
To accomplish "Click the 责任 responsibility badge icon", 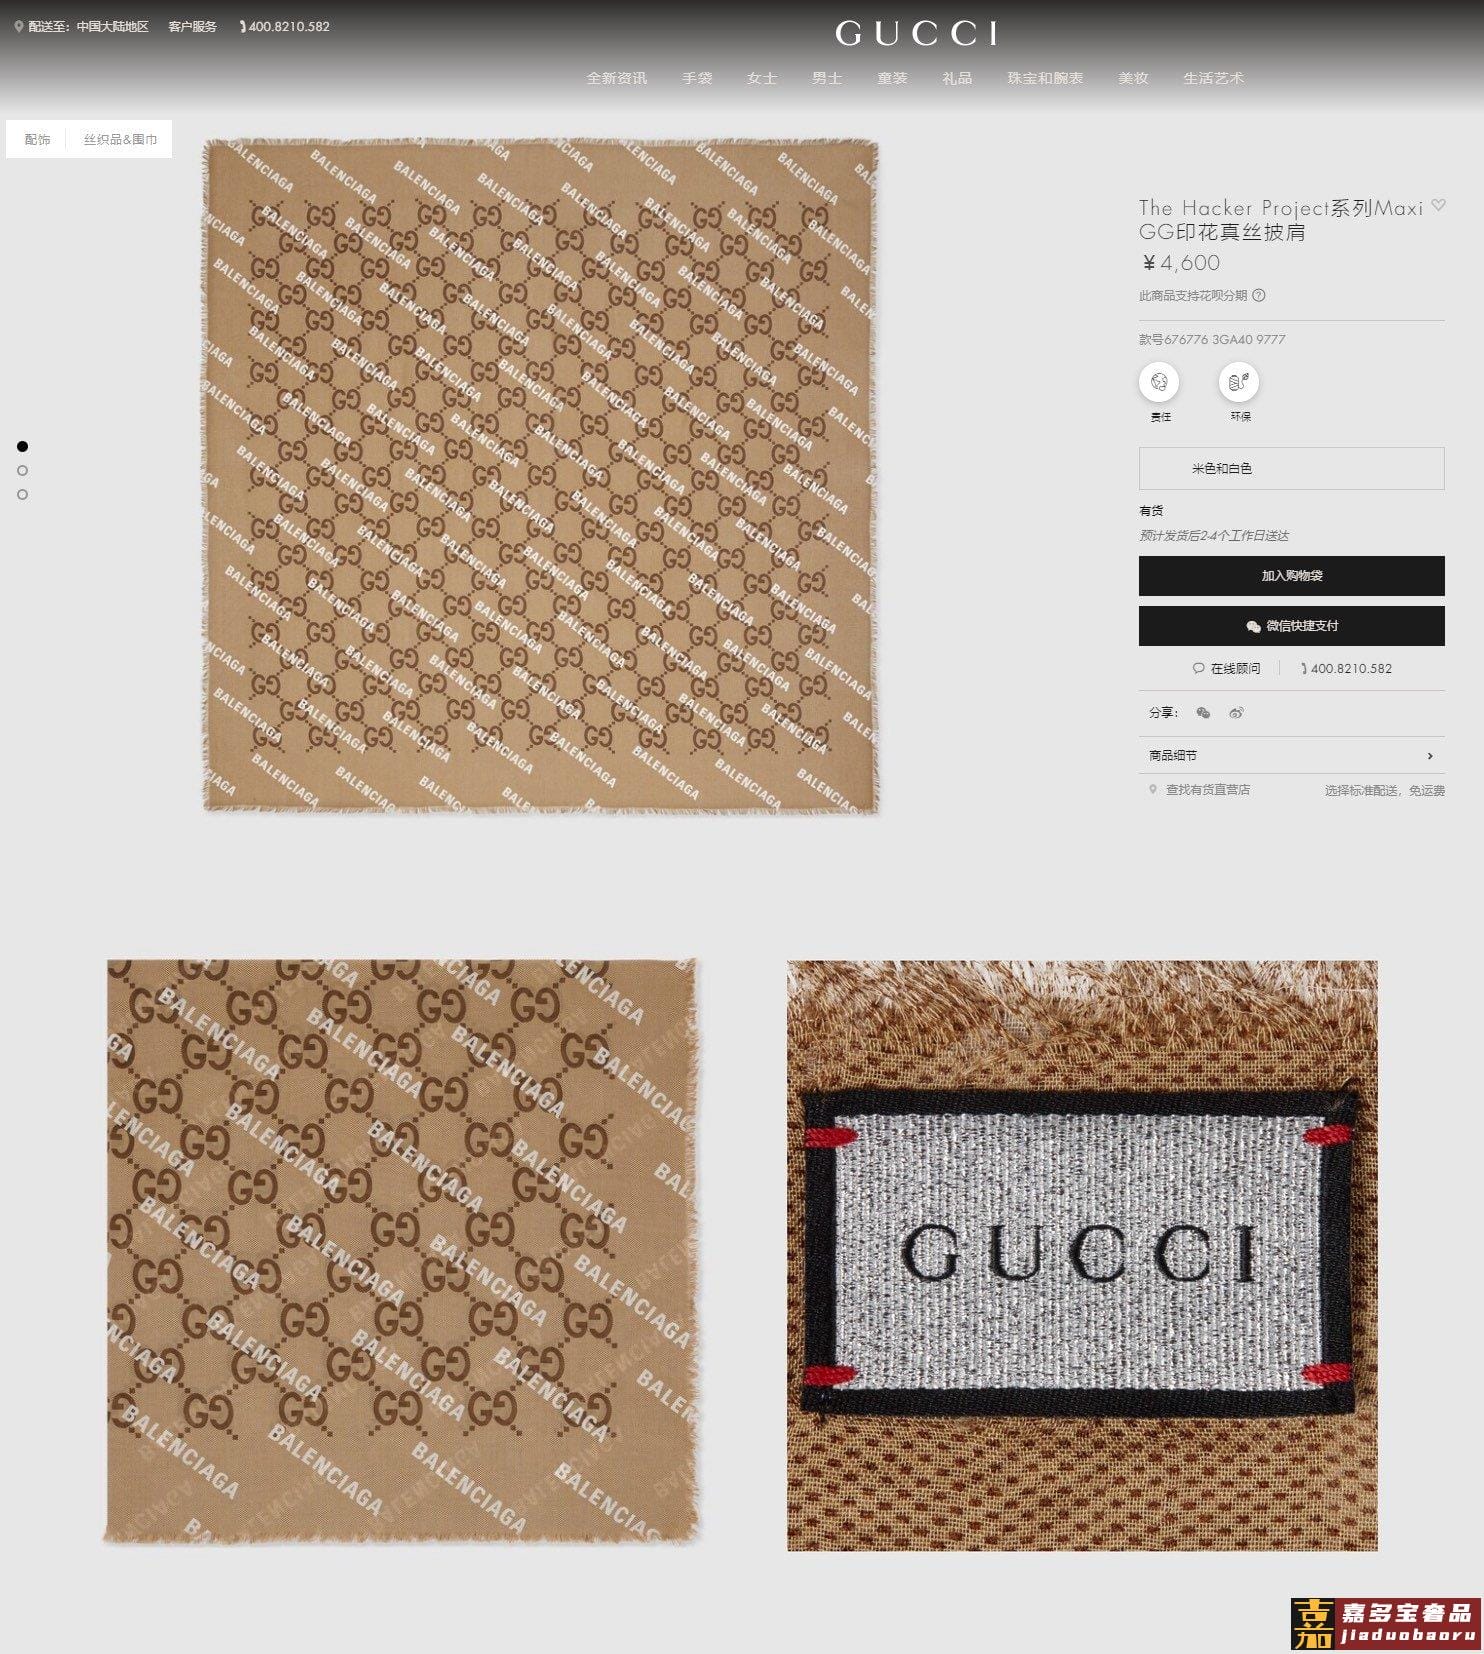I will click(x=1159, y=382).
